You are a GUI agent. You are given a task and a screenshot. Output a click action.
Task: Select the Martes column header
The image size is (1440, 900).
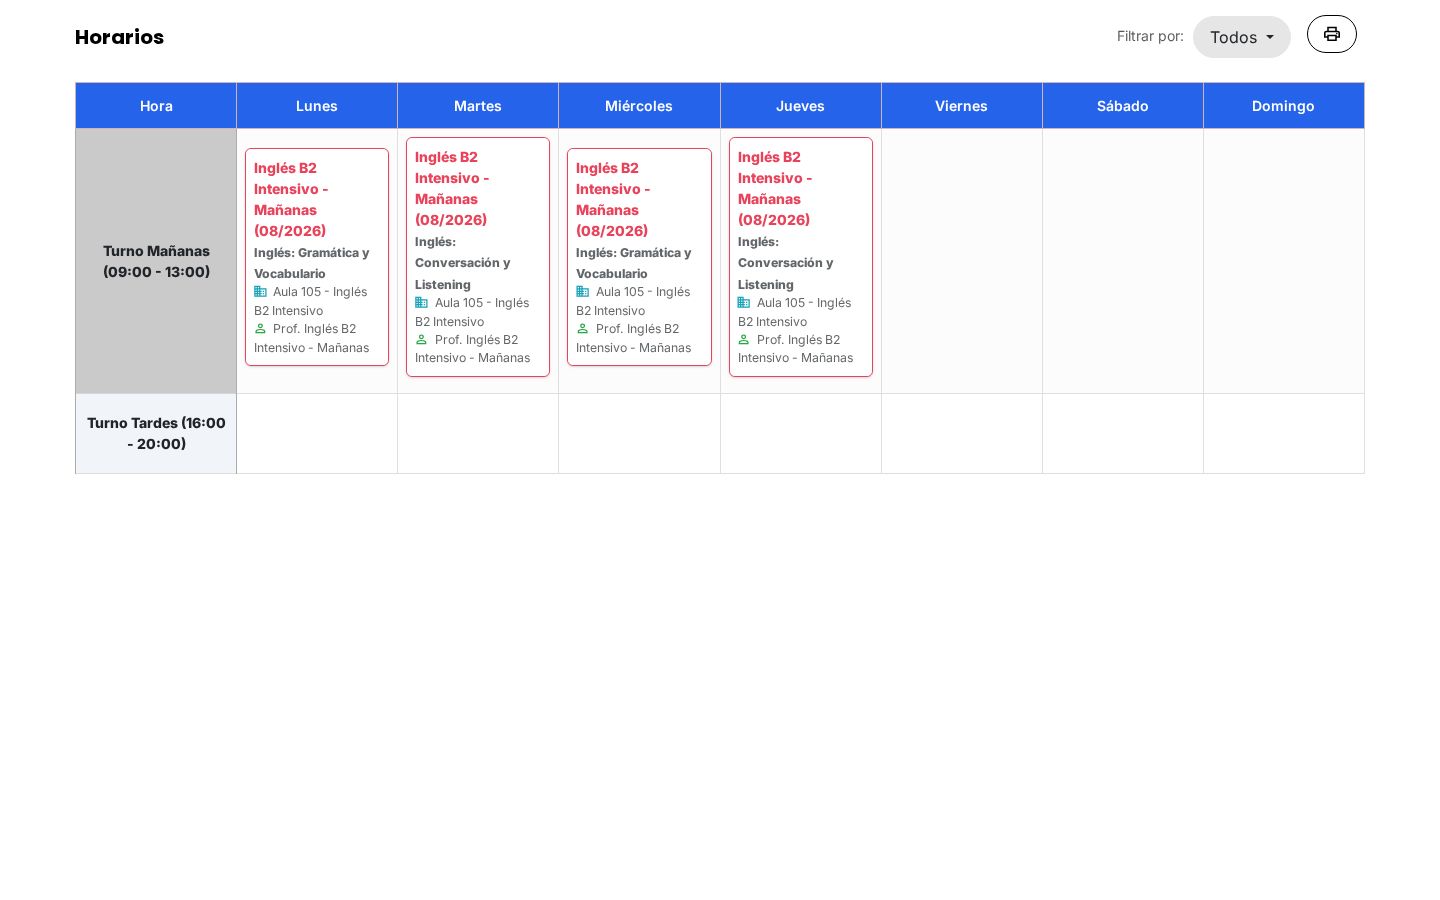click(478, 106)
